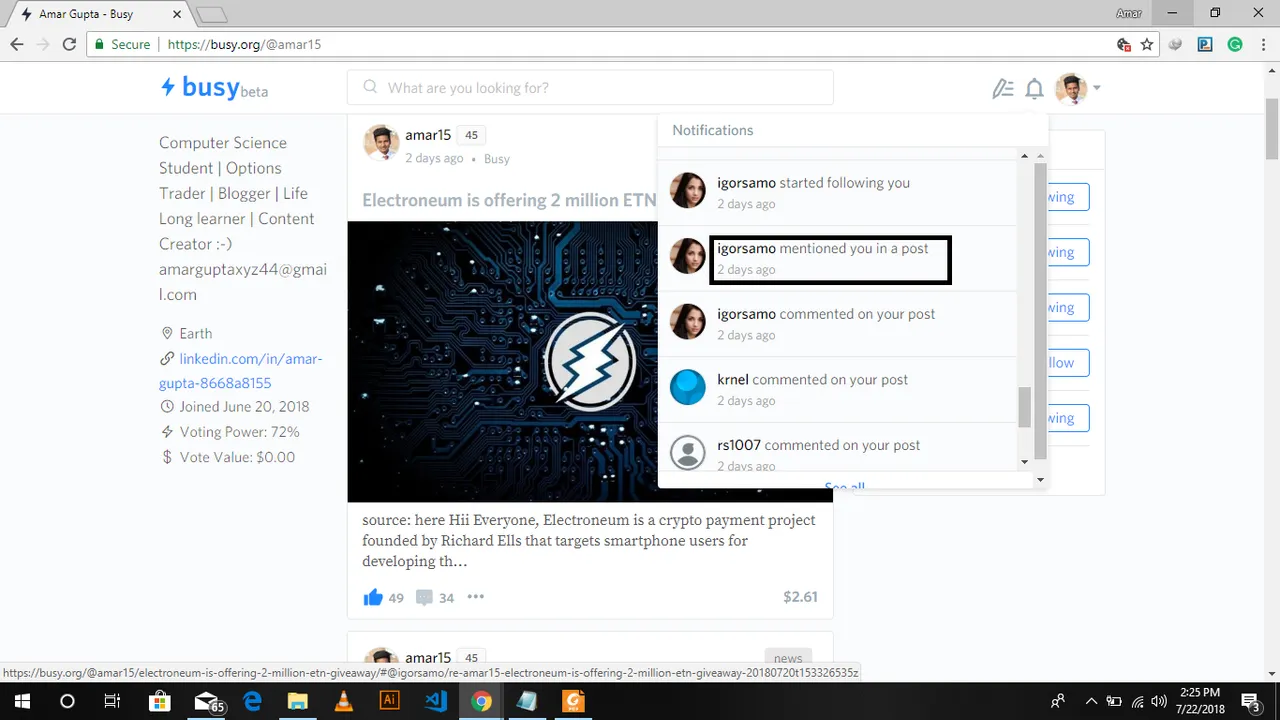Open File Explorer from the taskbar

[x=298, y=701]
